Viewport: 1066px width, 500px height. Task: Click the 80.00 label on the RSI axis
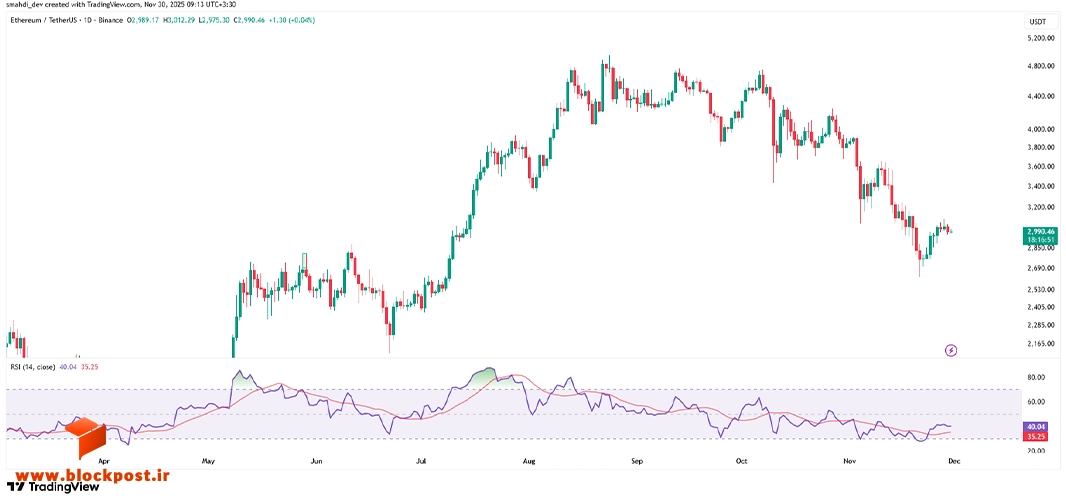[x=1036, y=376]
